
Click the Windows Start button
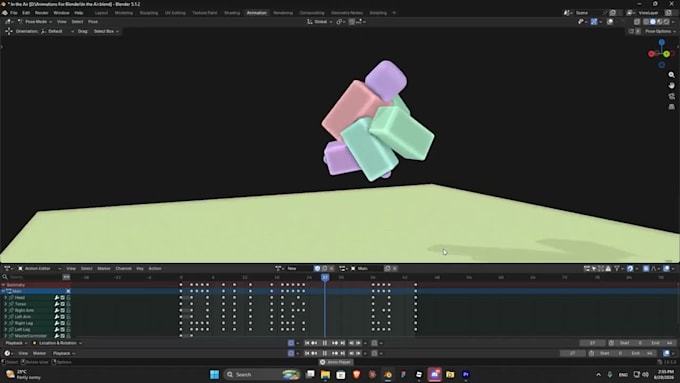click(214, 374)
